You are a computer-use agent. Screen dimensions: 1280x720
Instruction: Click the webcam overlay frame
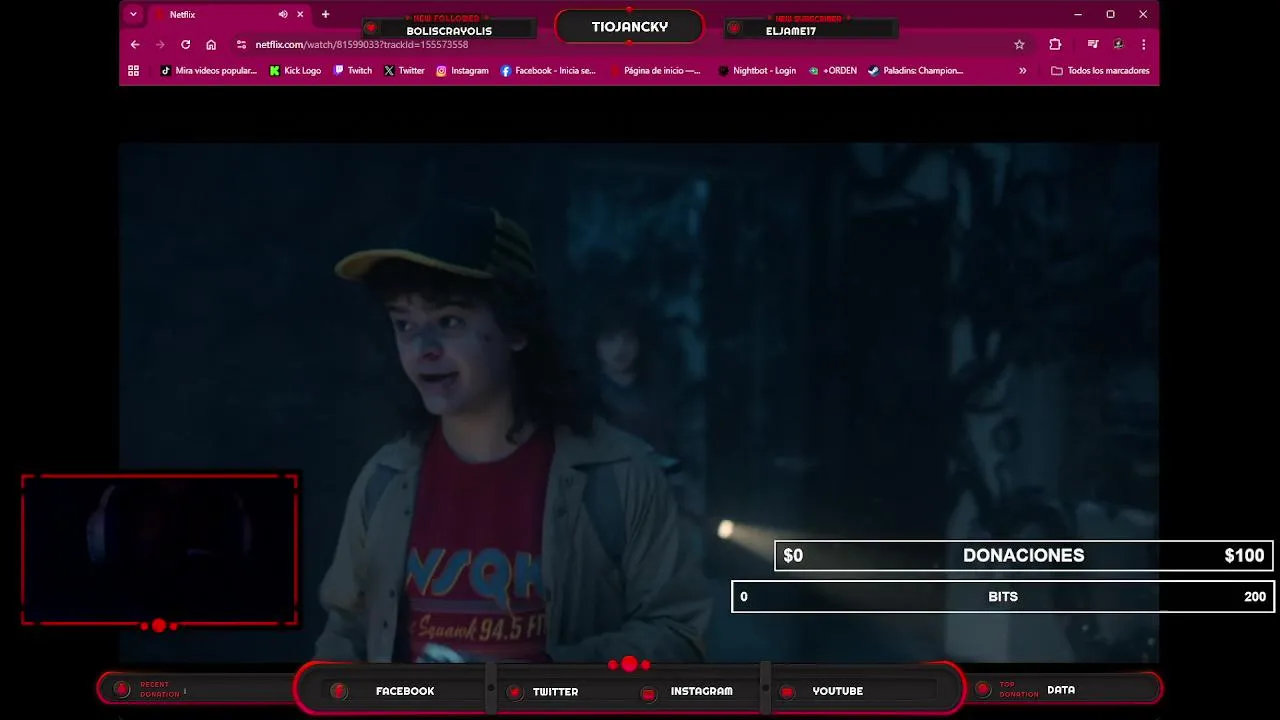160,550
